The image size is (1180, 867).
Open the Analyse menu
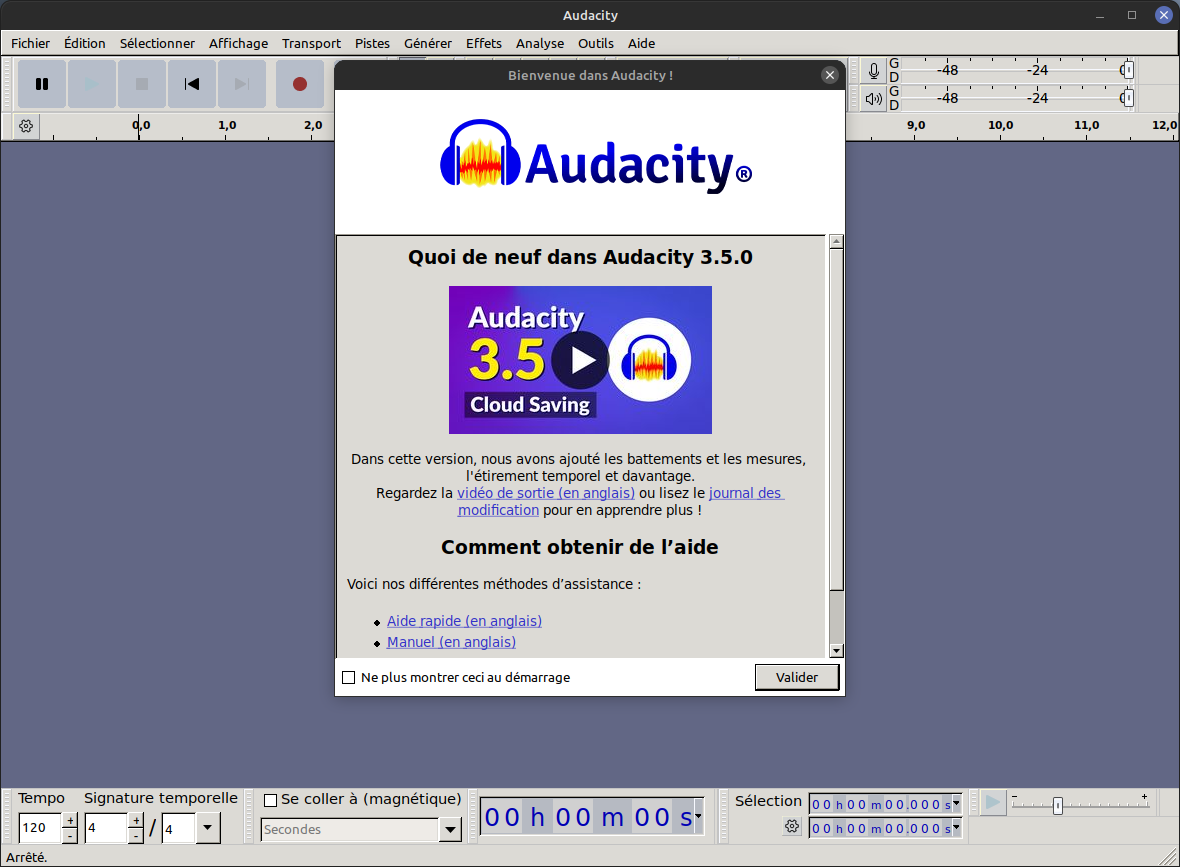tap(540, 44)
